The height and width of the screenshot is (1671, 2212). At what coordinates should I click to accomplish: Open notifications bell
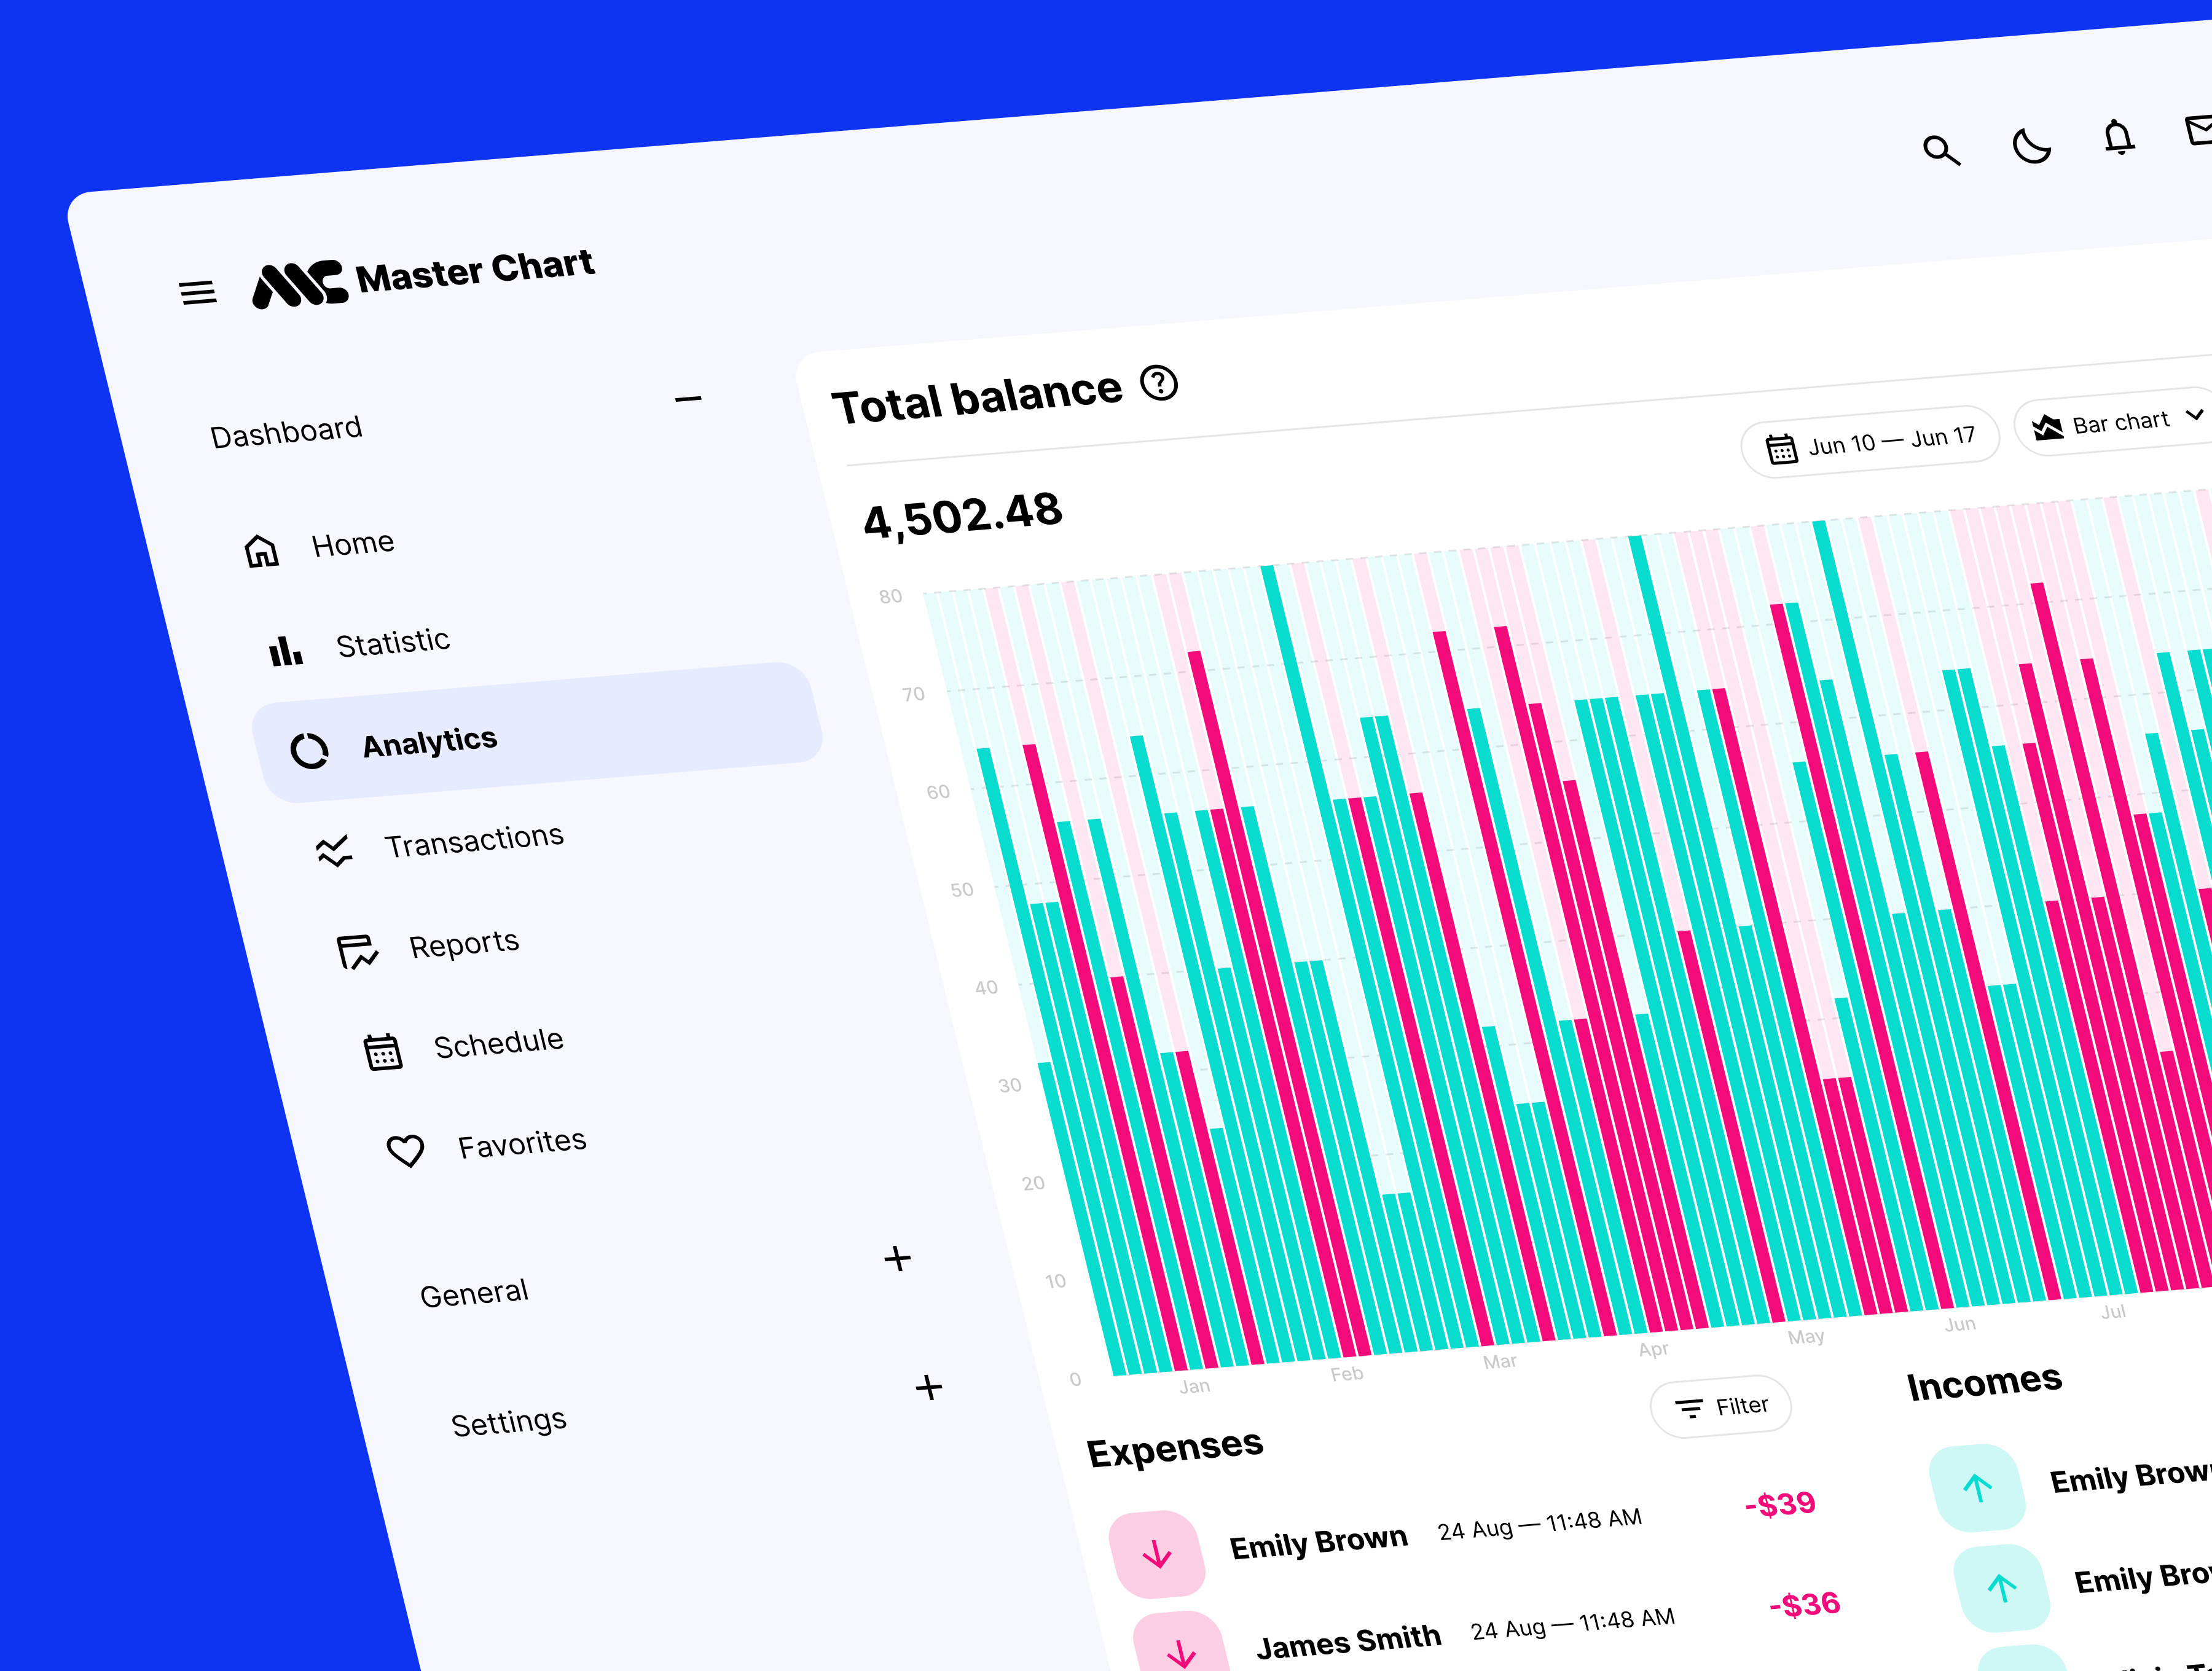pos(2118,137)
